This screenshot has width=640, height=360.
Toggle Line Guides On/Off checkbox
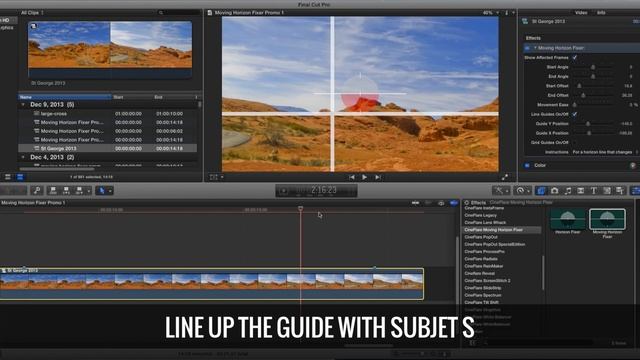(x=575, y=114)
